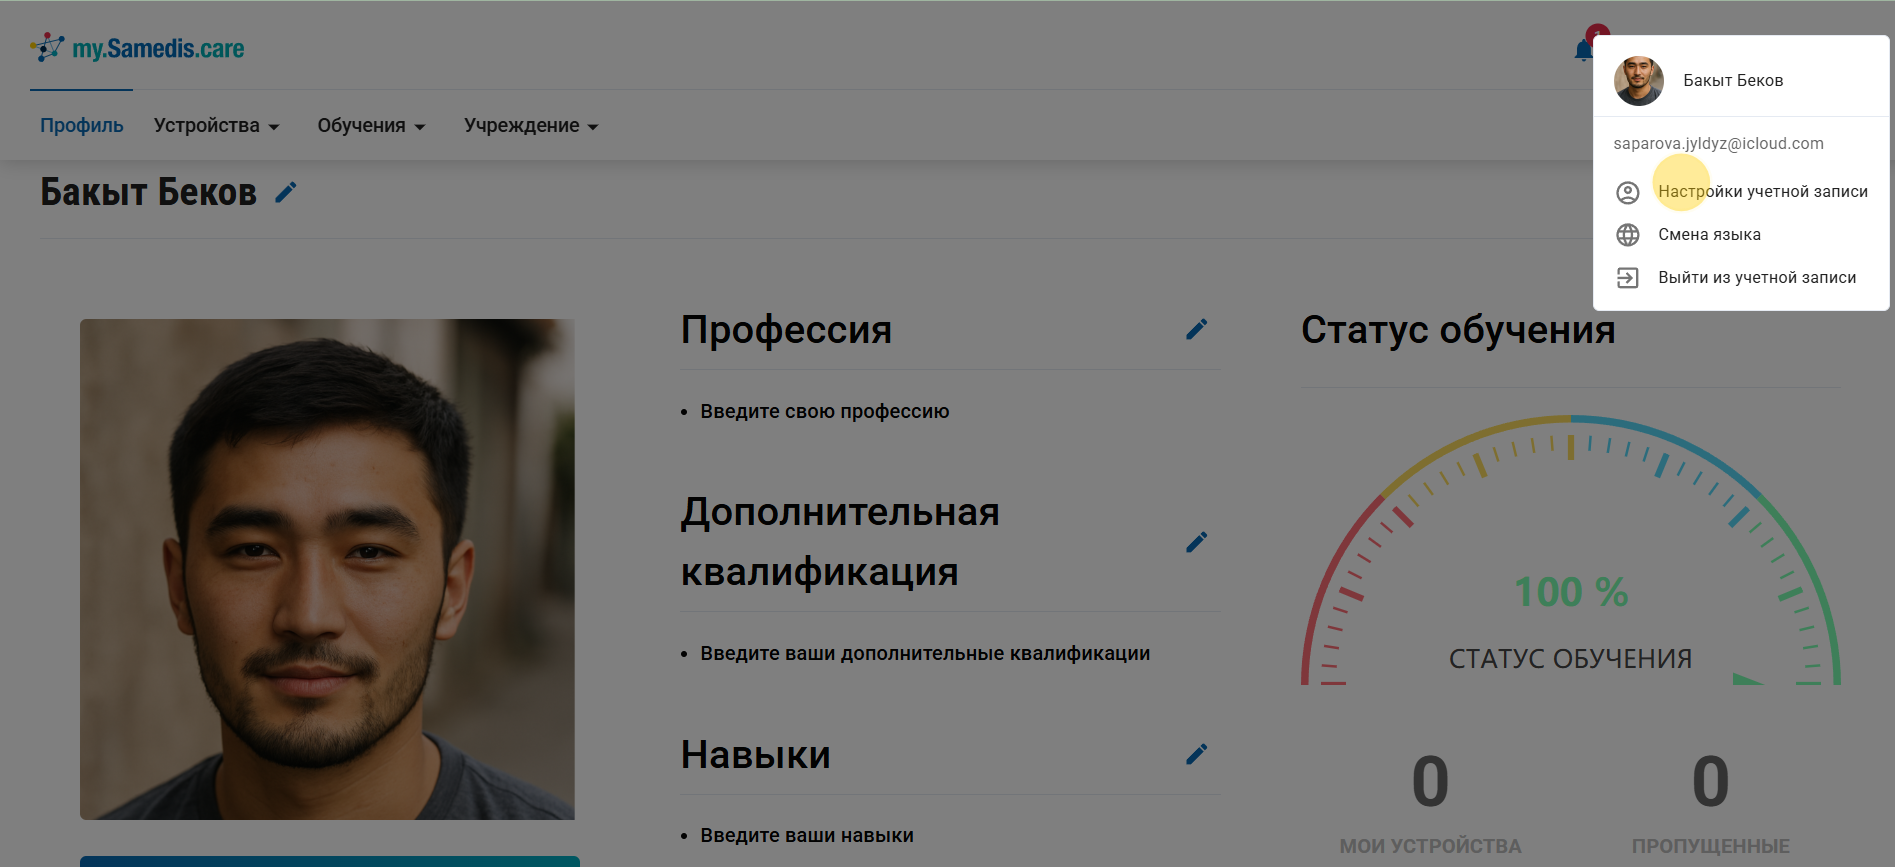Open the notifications bell
The image size is (1895, 867).
click(1583, 50)
